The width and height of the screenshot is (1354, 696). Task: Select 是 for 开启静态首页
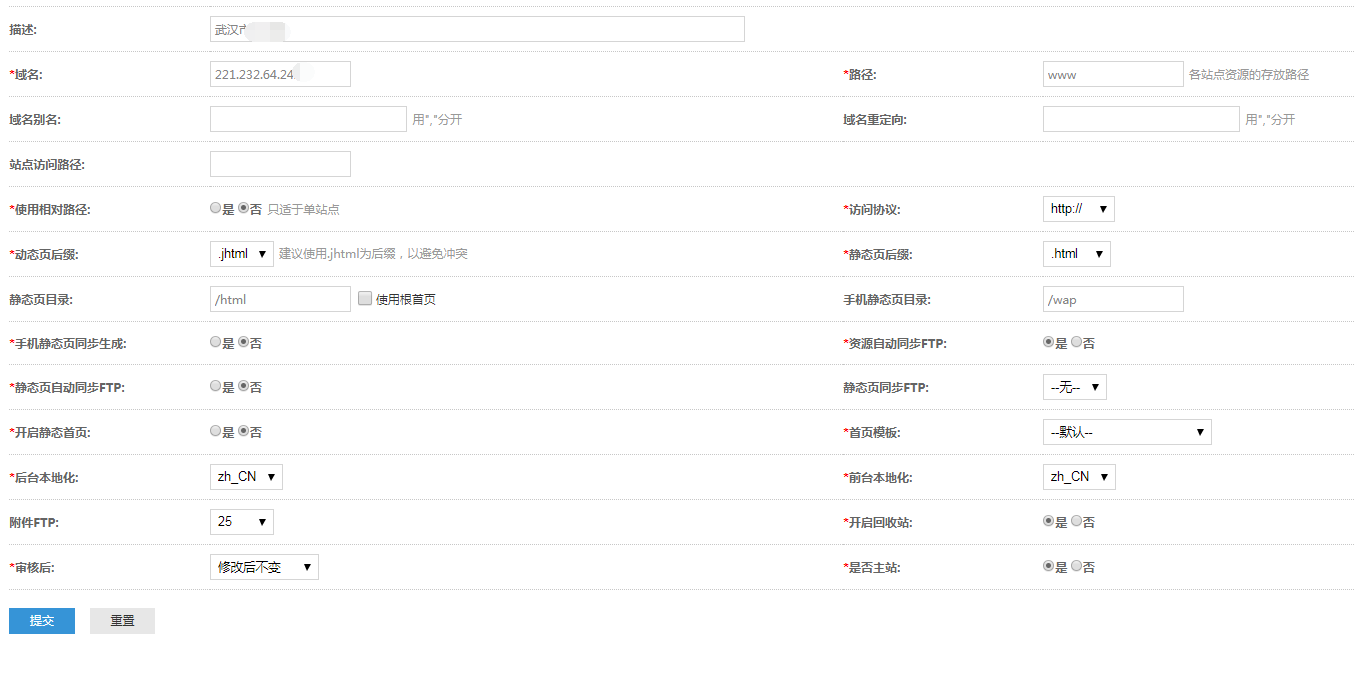215,431
